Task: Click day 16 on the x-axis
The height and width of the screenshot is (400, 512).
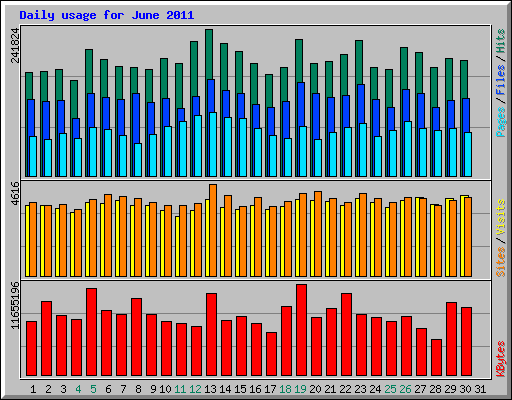Action: click(255, 389)
